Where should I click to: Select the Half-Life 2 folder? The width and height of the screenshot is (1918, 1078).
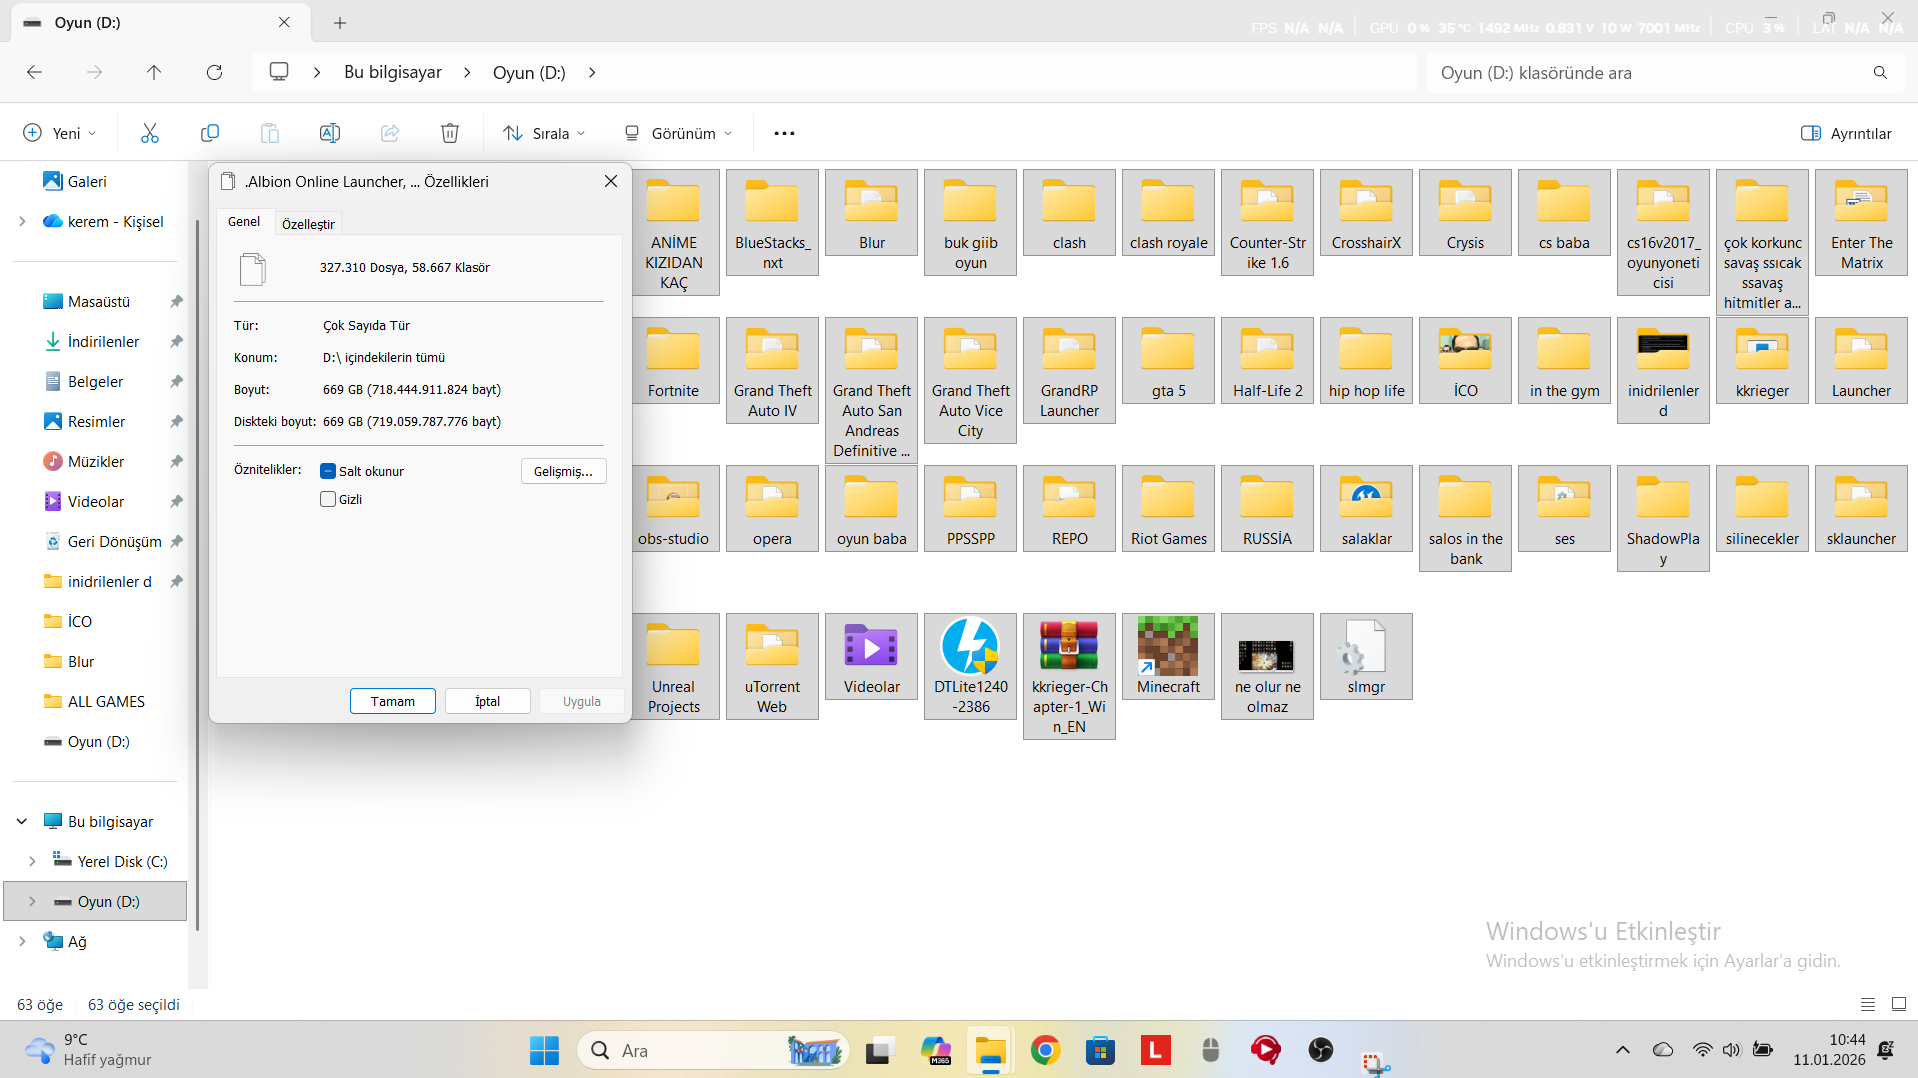[x=1267, y=361]
